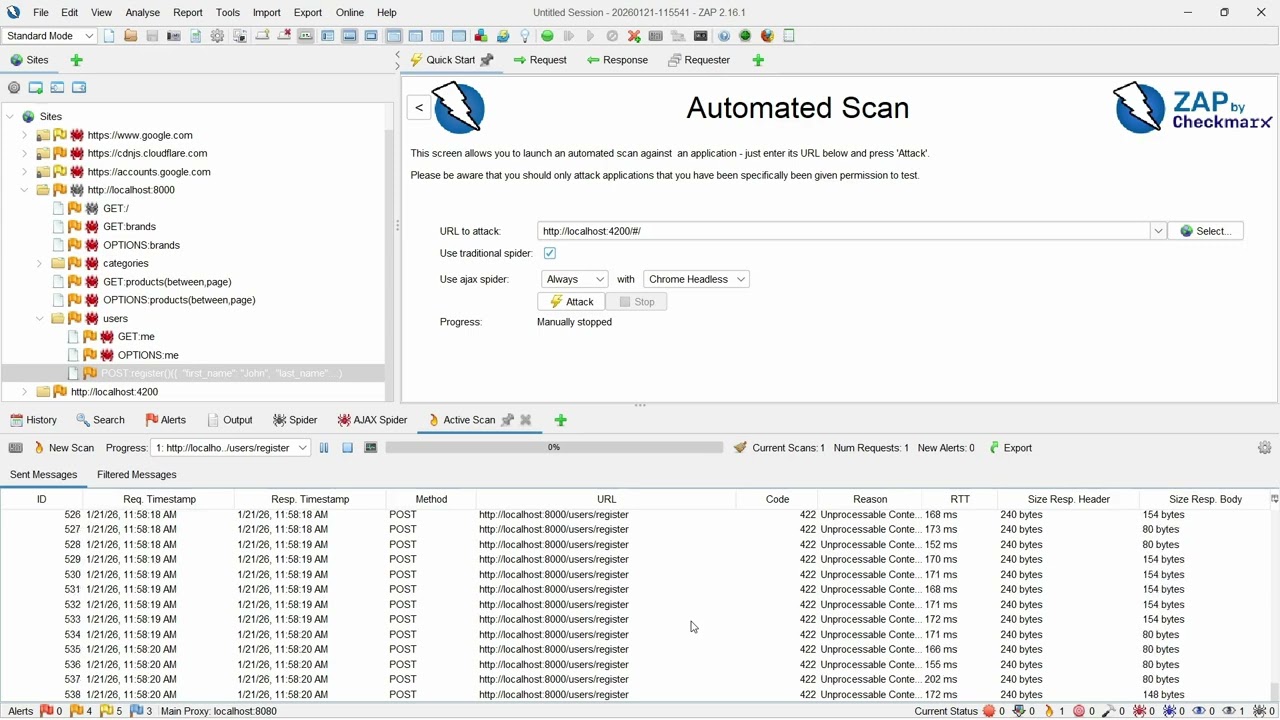
Task: Click the Attack button
Action: (x=572, y=302)
